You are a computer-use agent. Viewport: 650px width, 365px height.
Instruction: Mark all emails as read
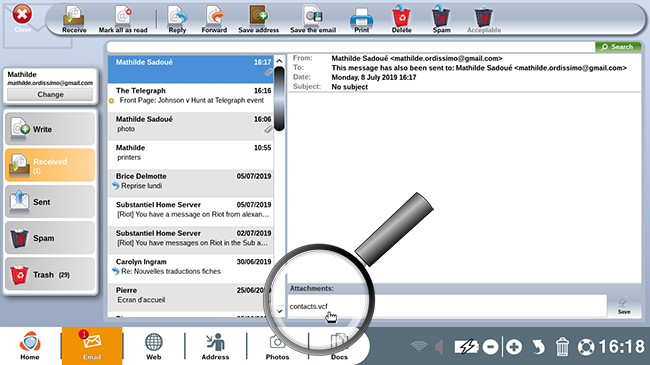tap(123, 19)
